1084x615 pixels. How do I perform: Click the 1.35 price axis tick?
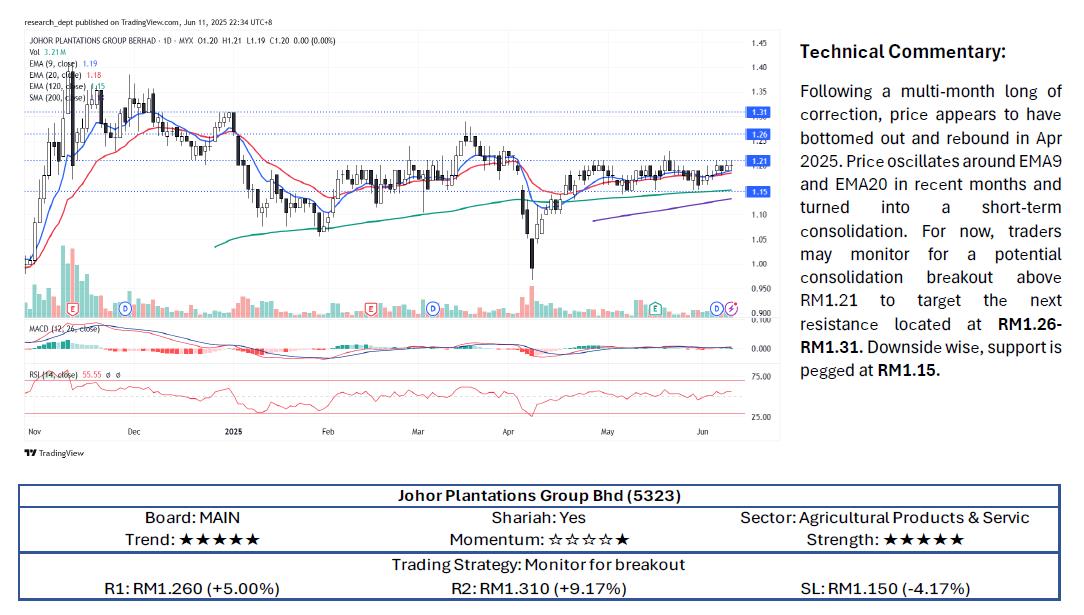coord(759,92)
